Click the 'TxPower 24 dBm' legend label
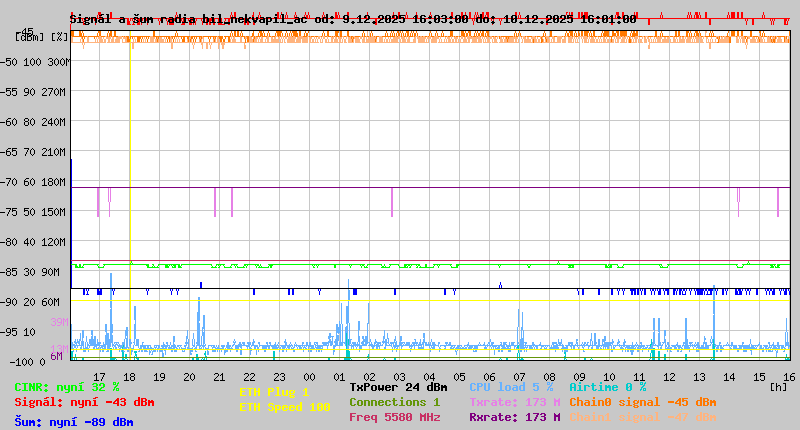The image size is (800, 430). (398, 388)
